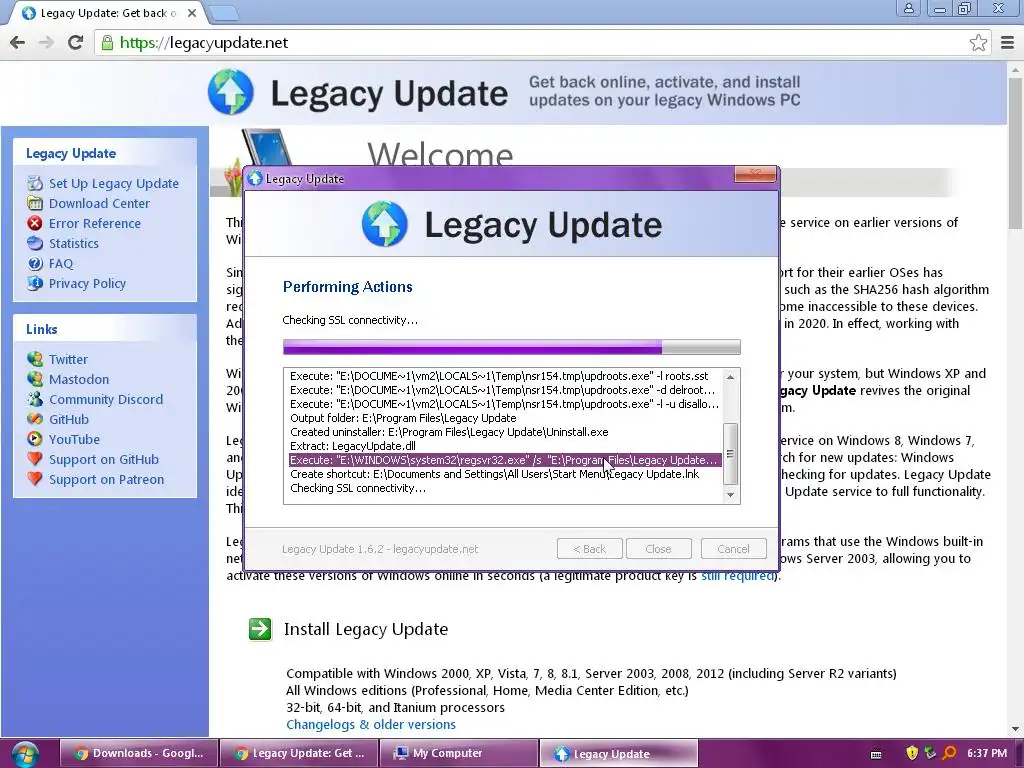Open the Download Center link
The image size is (1024, 768).
[99, 203]
